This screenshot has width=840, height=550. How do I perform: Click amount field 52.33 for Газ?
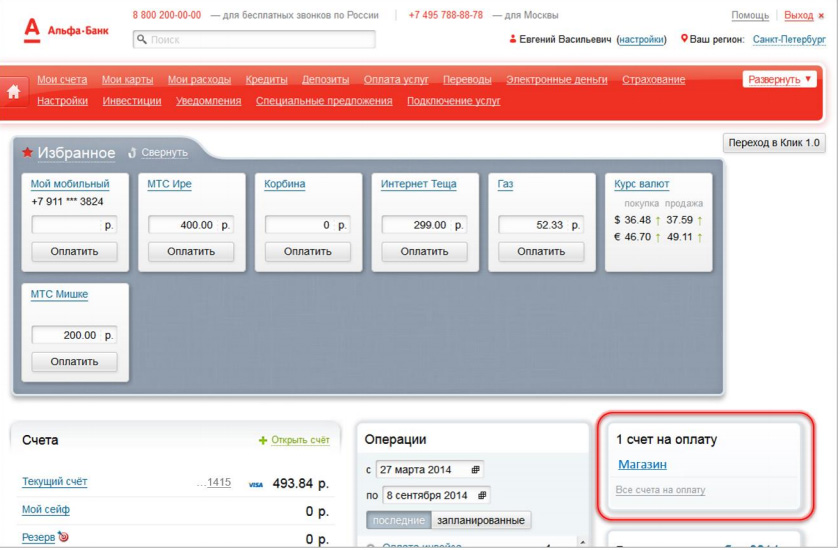click(541, 225)
